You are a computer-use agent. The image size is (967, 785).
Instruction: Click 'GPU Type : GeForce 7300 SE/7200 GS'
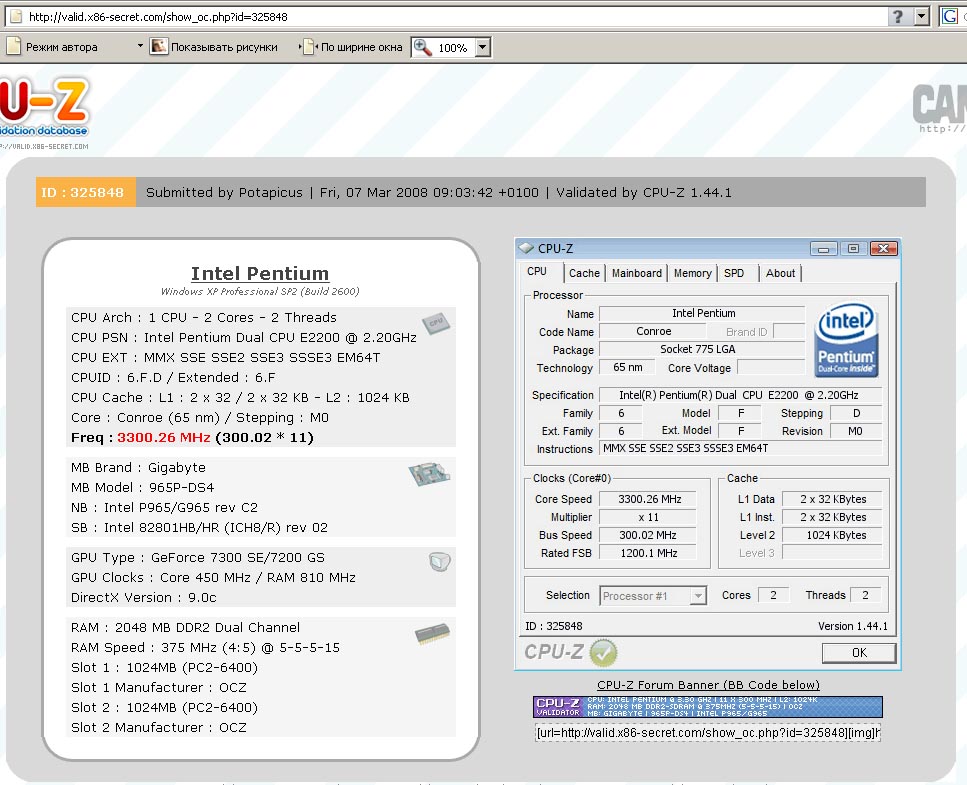pyautogui.click(x=198, y=557)
